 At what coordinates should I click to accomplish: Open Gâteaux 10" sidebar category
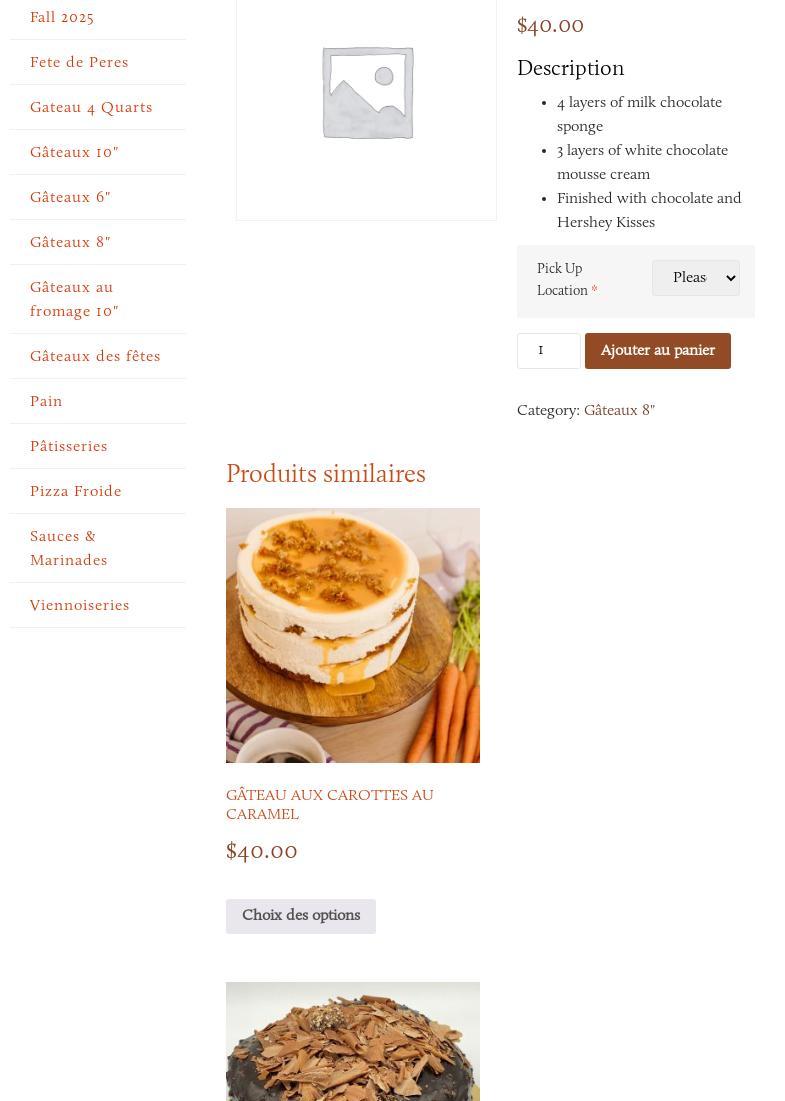pyautogui.click(x=74, y=152)
